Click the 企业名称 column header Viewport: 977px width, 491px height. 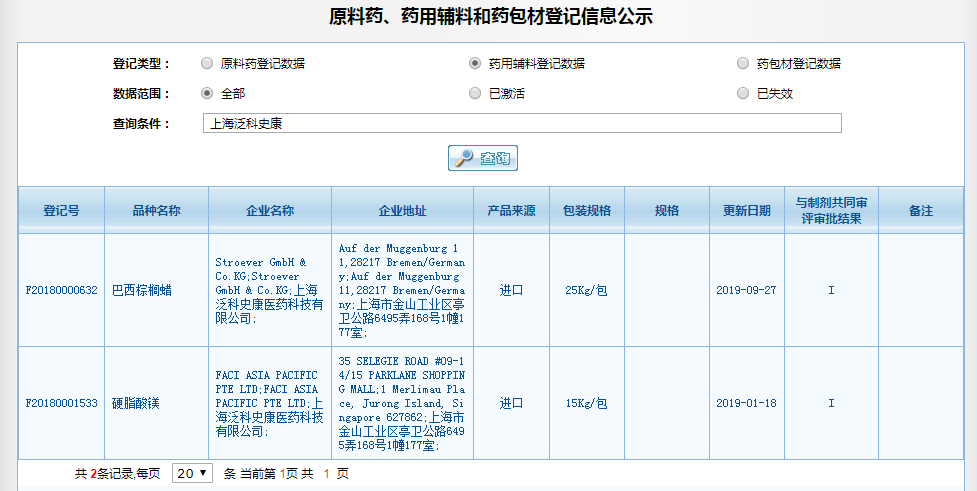tap(270, 211)
